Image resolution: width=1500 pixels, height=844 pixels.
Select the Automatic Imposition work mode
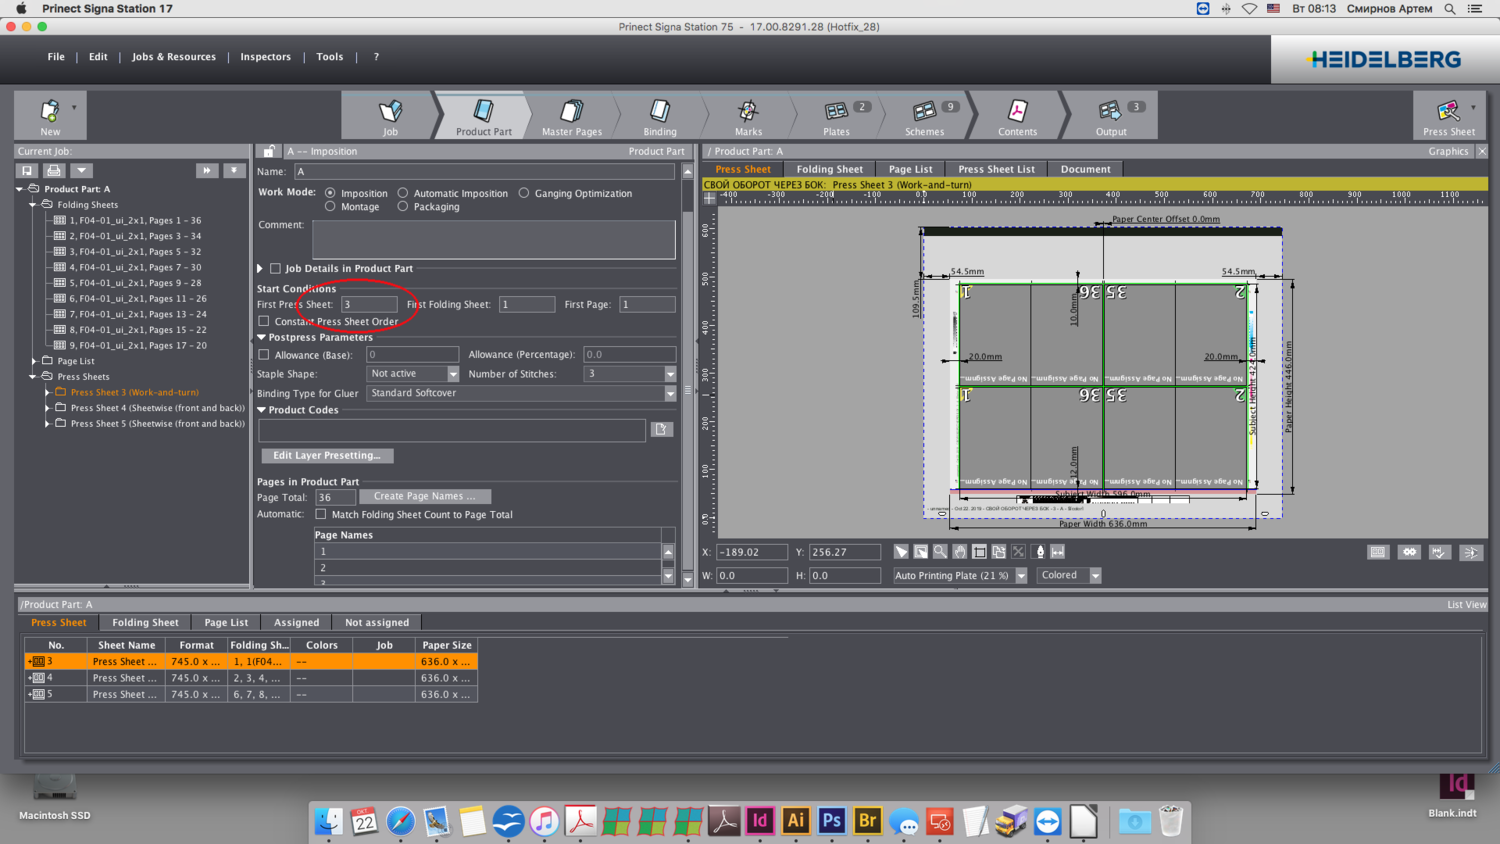pyautogui.click(x=403, y=193)
